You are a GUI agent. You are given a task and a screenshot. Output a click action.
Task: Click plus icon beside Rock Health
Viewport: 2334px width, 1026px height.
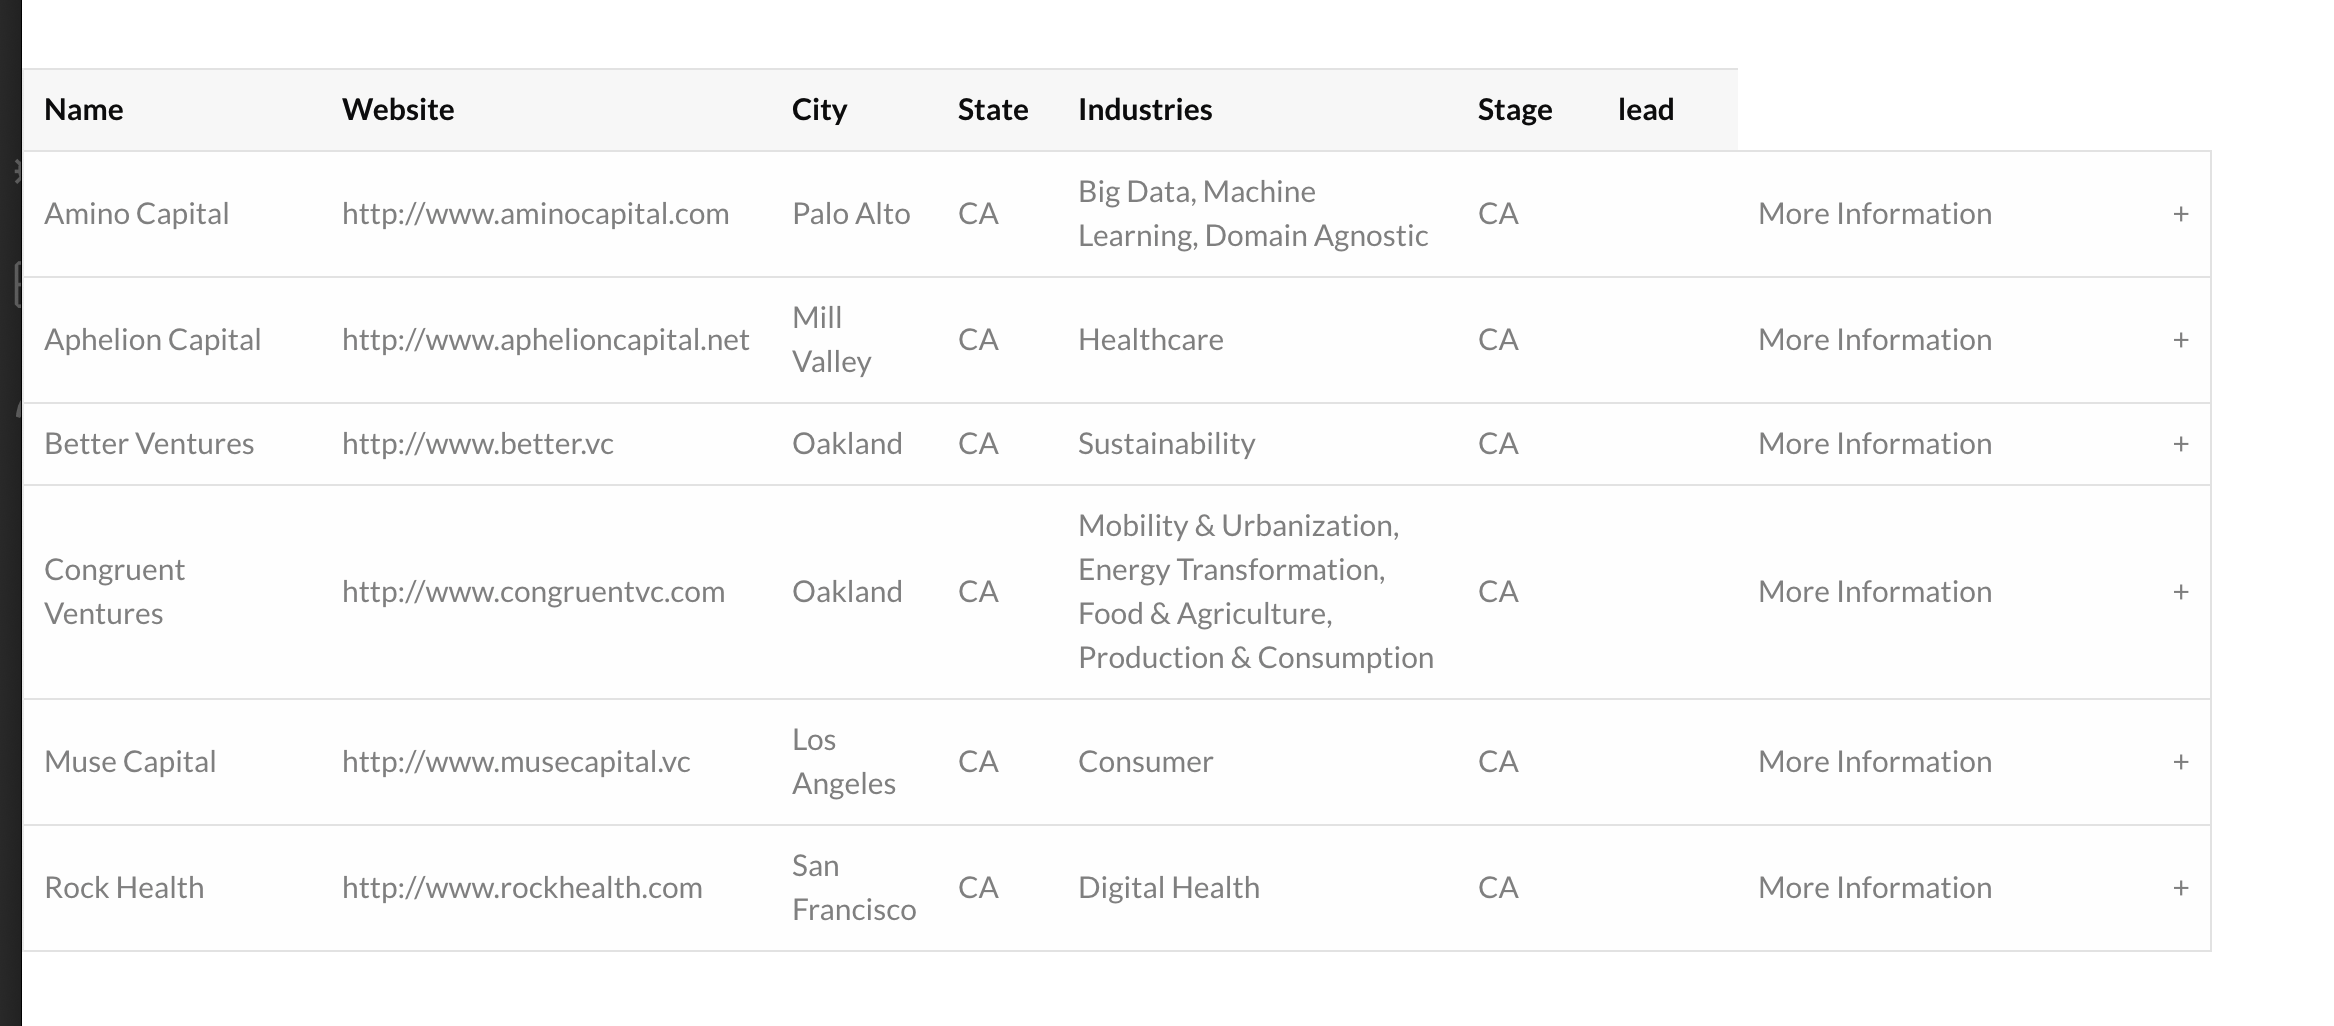pyautogui.click(x=2180, y=888)
